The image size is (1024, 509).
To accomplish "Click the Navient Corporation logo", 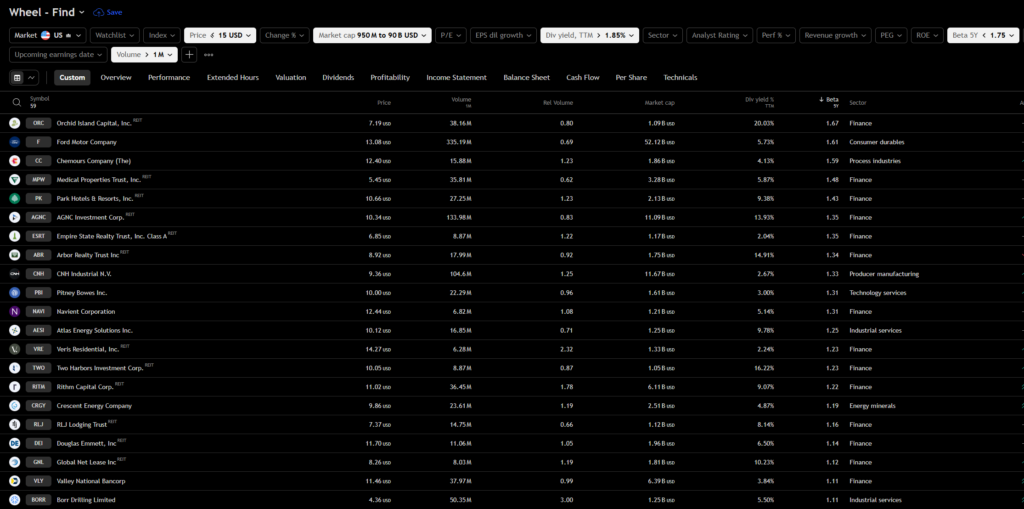I will [14, 312].
